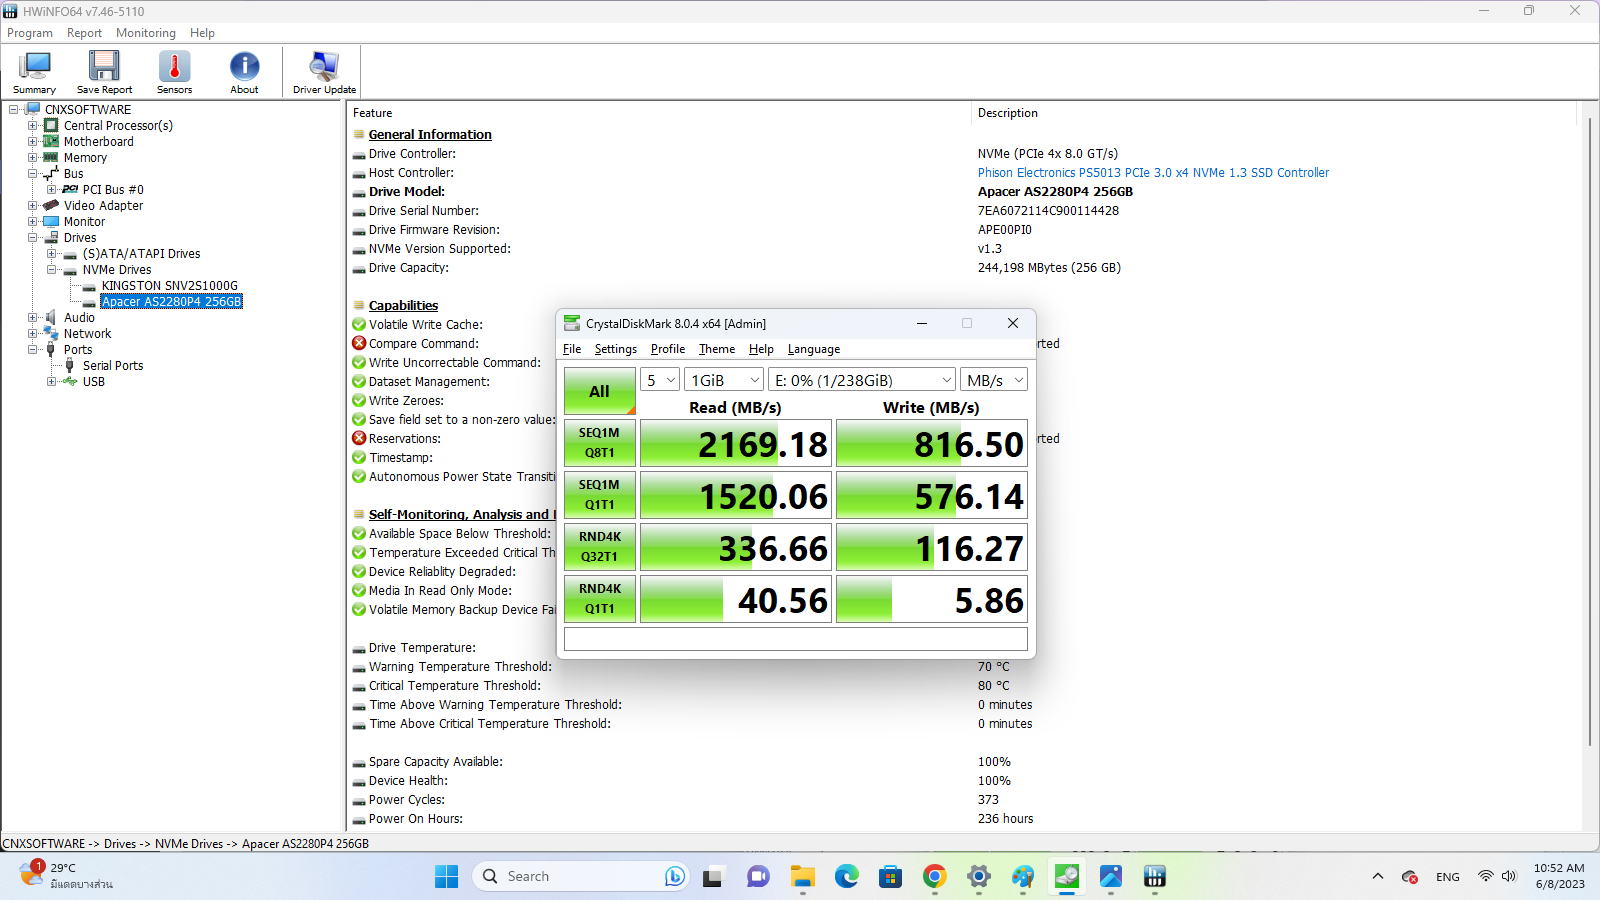Show hidden system tray icons
This screenshot has height=900, width=1600.
(x=1378, y=877)
